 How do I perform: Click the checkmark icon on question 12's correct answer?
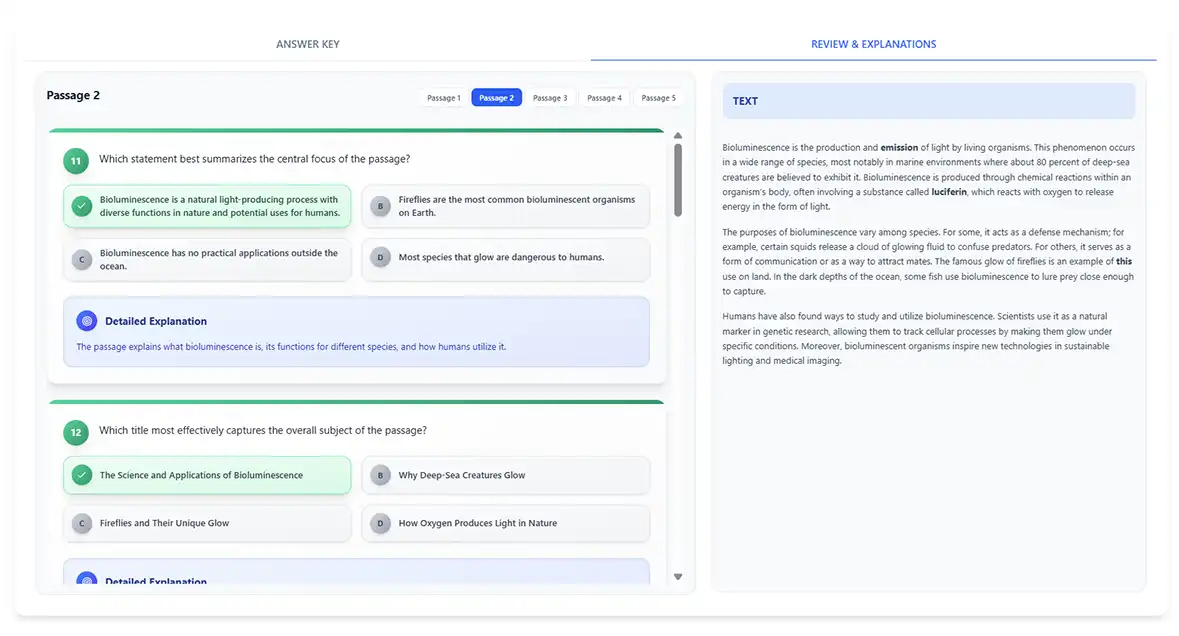pyautogui.click(x=82, y=474)
